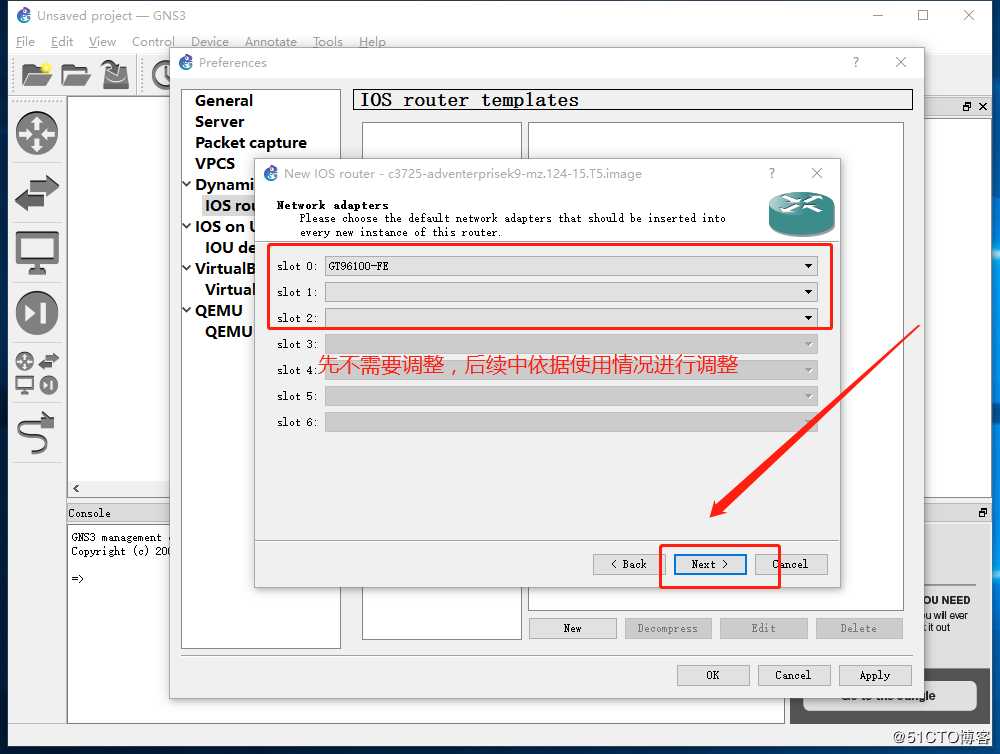Open the File menu

click(x=26, y=41)
